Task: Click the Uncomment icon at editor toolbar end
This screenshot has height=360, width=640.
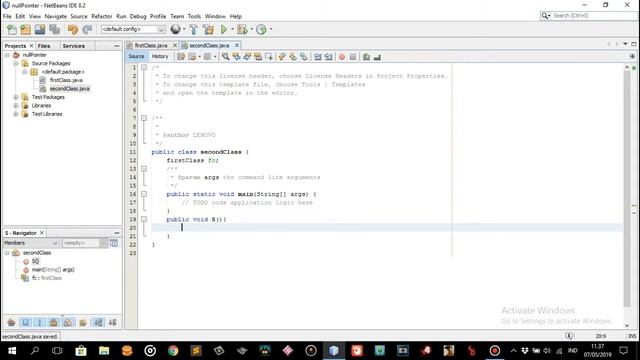Action: (x=377, y=57)
